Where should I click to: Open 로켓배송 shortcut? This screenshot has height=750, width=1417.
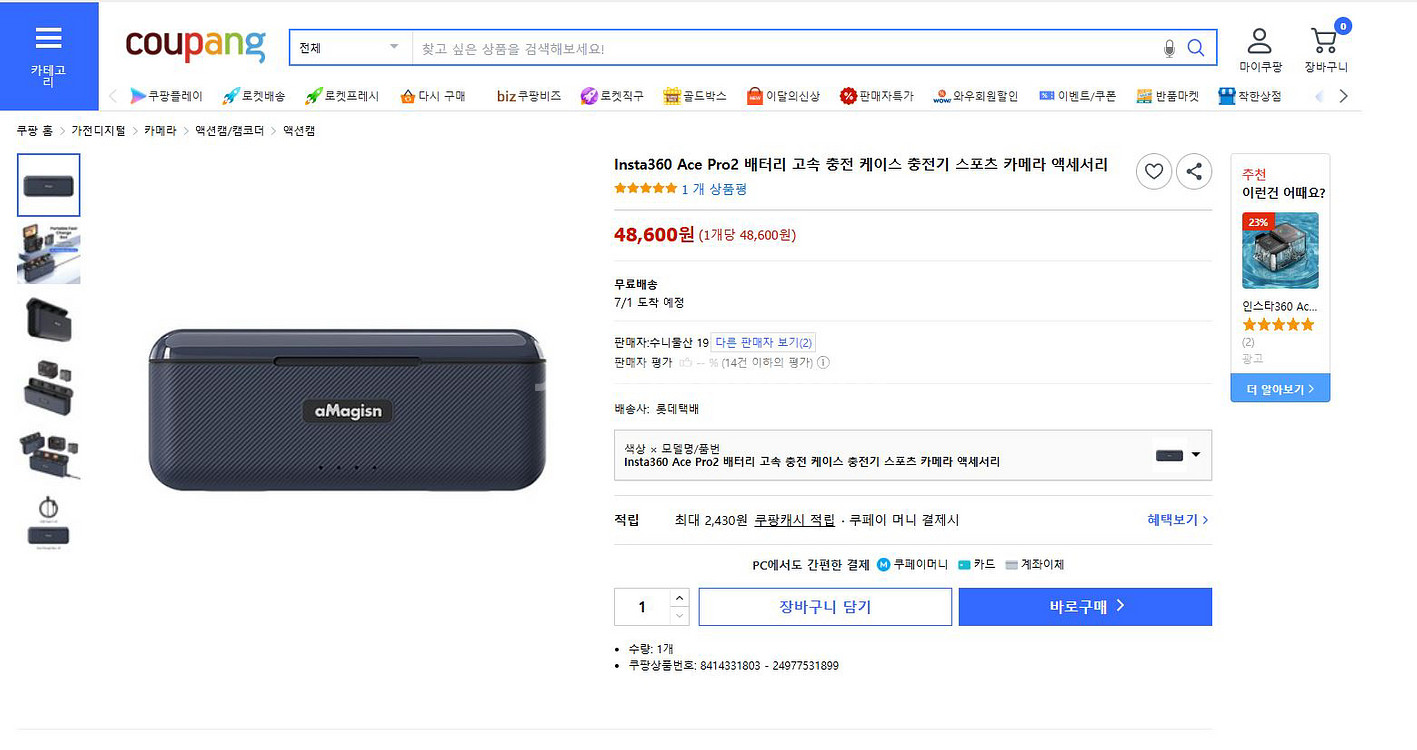pyautogui.click(x=254, y=96)
